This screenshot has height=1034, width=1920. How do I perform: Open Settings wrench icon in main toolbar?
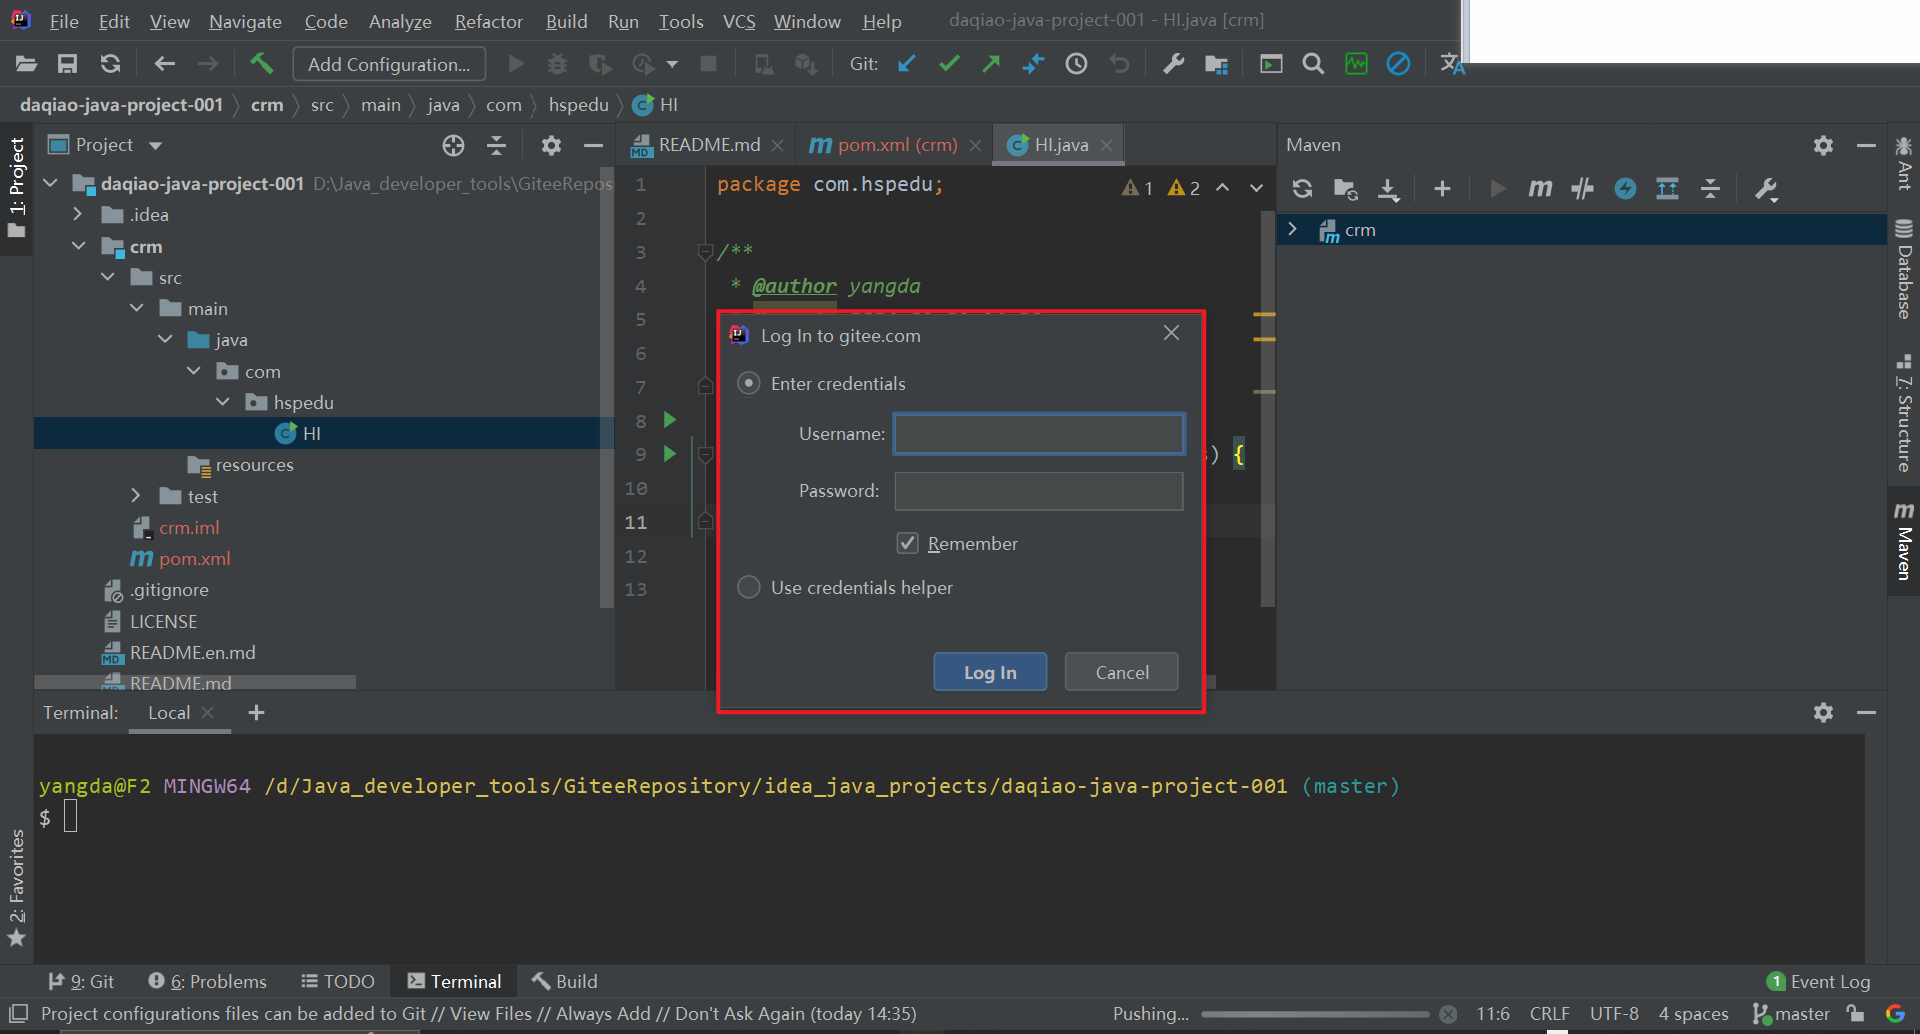click(1173, 64)
